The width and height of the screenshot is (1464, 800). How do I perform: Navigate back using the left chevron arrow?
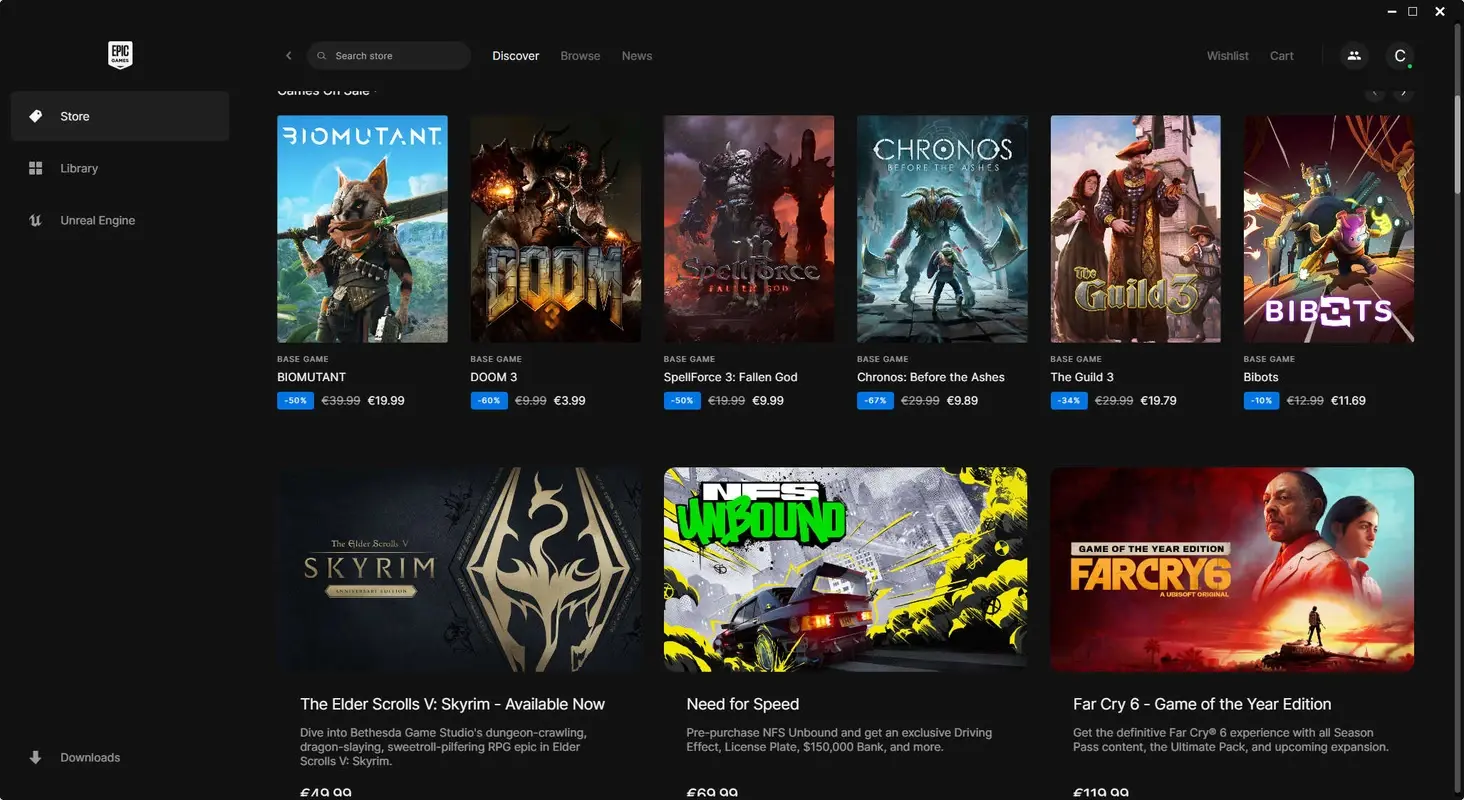[x=288, y=55]
